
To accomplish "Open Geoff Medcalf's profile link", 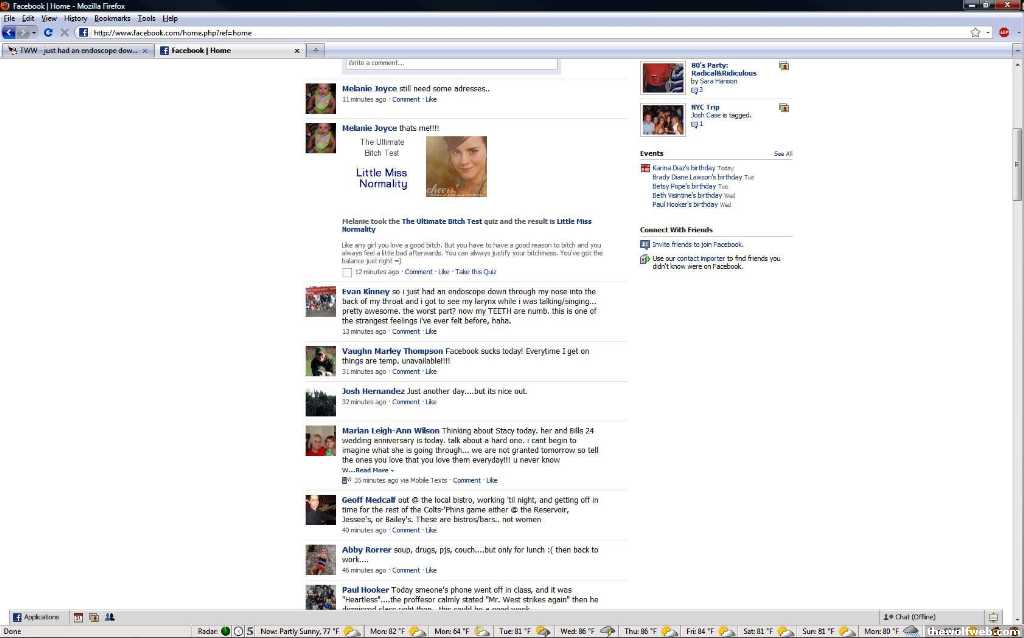I will [368, 500].
